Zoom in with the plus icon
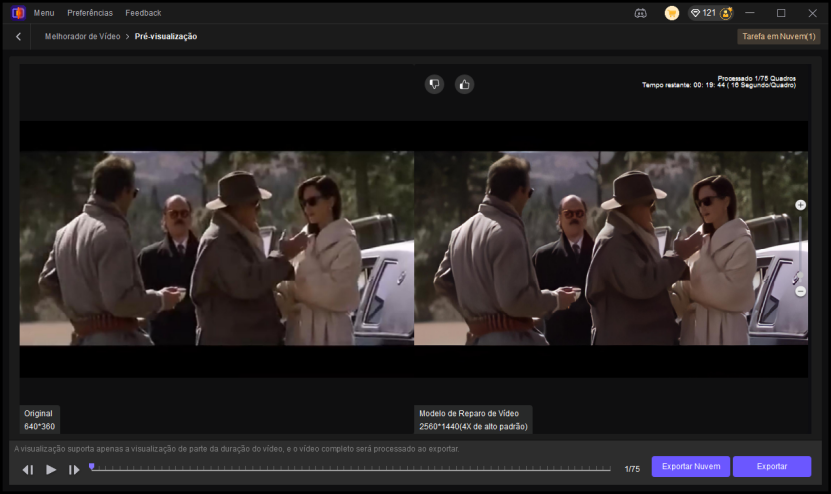The image size is (831, 494). 800,205
